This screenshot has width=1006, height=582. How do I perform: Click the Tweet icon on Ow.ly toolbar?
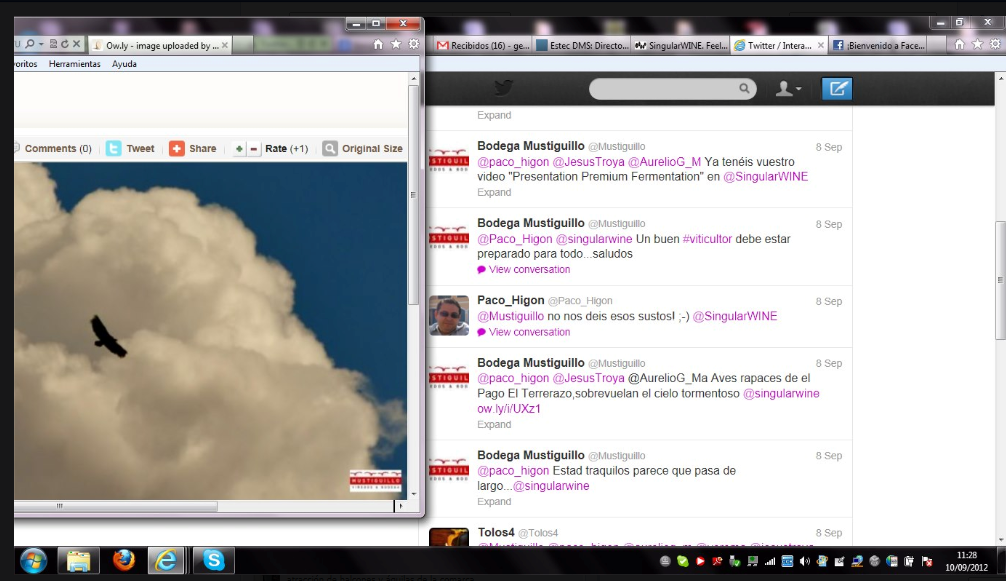tap(114, 148)
